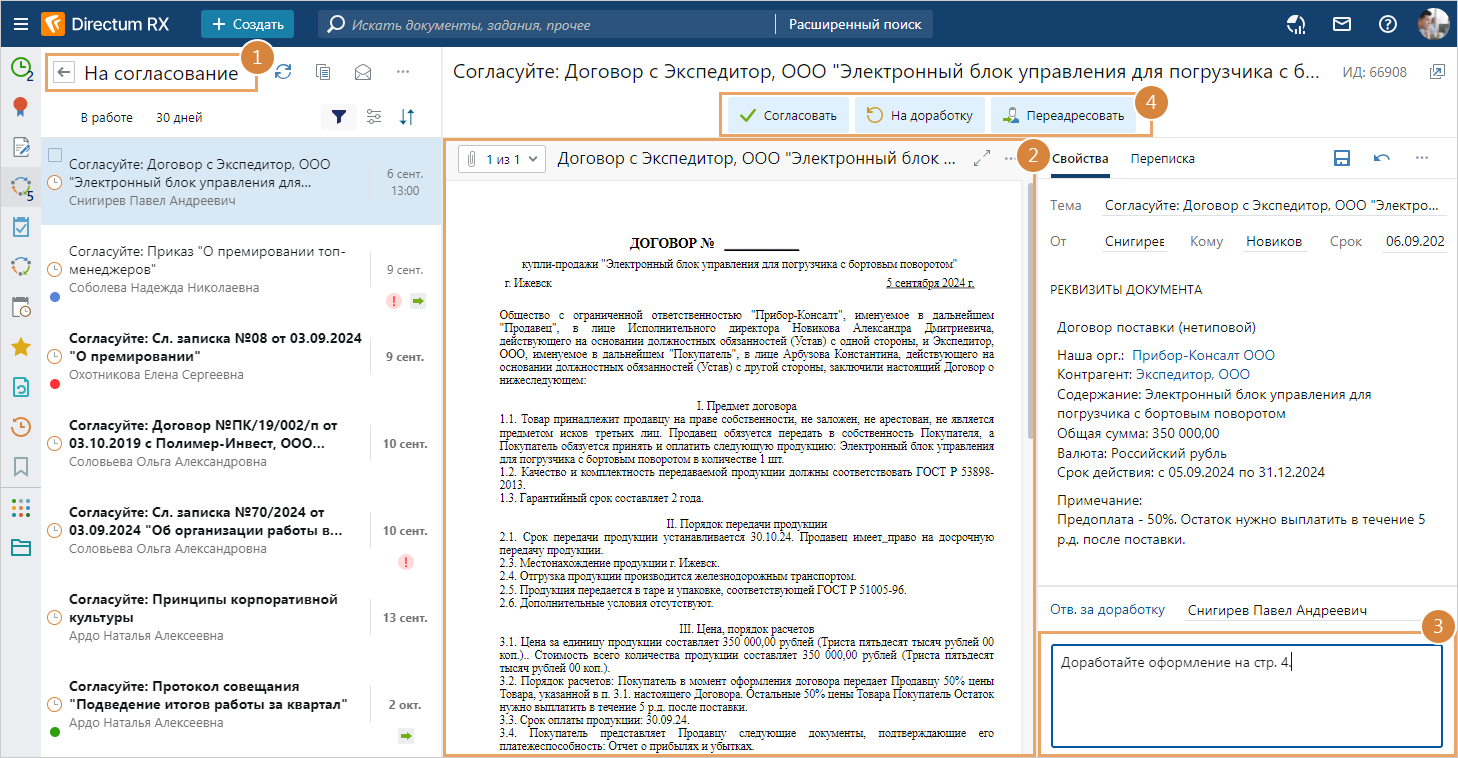Screen dimensions: 1458x758
Task: Open the attachment selector 1 из 1
Action: point(503,158)
